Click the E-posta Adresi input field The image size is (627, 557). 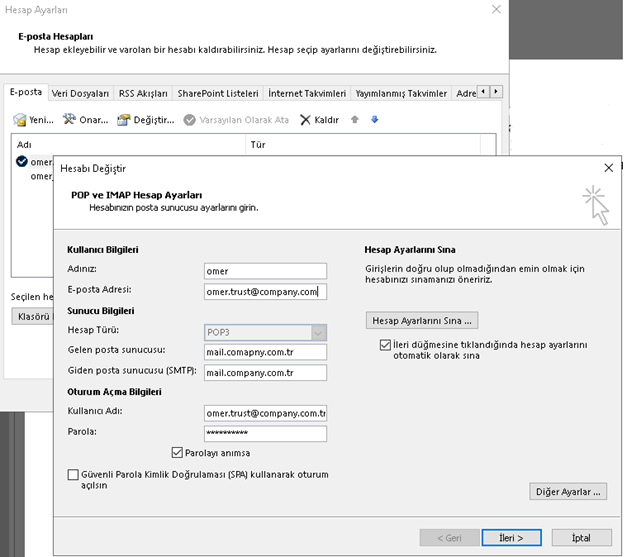tap(265, 292)
